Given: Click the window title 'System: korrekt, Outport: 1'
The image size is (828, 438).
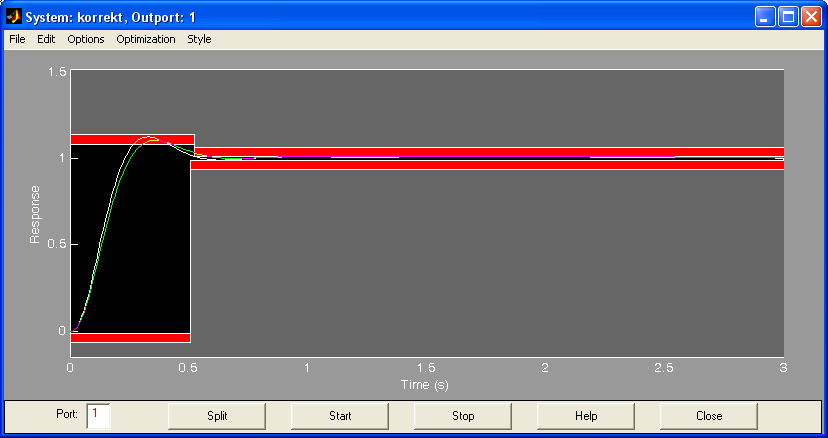Looking at the screenshot, I should pyautogui.click(x=110, y=17).
